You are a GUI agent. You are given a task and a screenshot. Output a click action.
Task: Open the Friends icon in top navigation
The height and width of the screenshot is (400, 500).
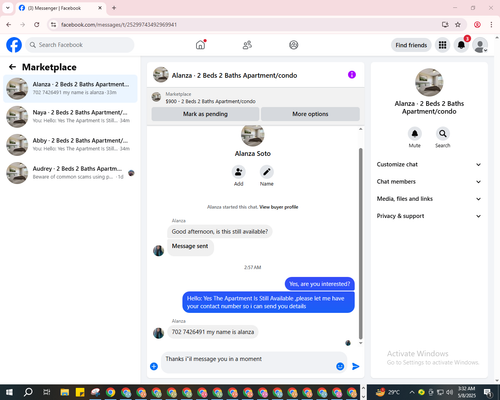pos(247,45)
